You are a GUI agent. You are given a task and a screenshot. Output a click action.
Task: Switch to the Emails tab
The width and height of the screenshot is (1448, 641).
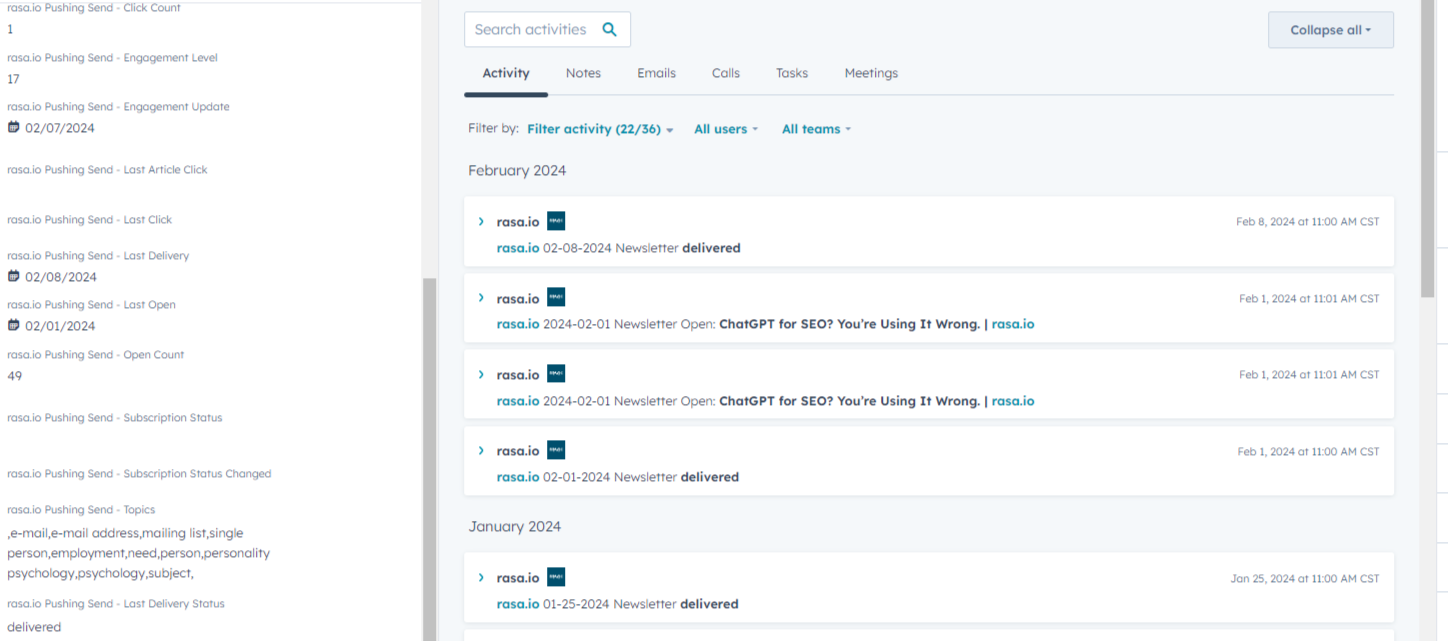pyautogui.click(x=656, y=73)
